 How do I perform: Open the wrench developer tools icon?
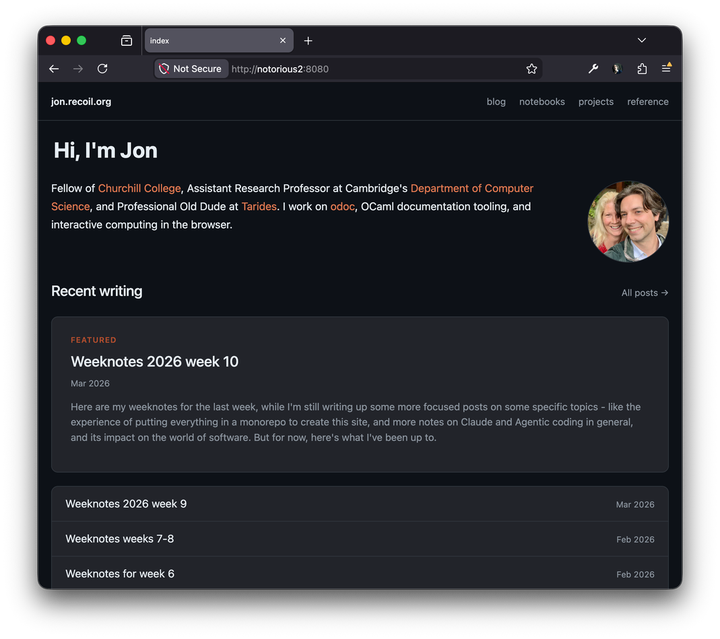[x=593, y=69]
